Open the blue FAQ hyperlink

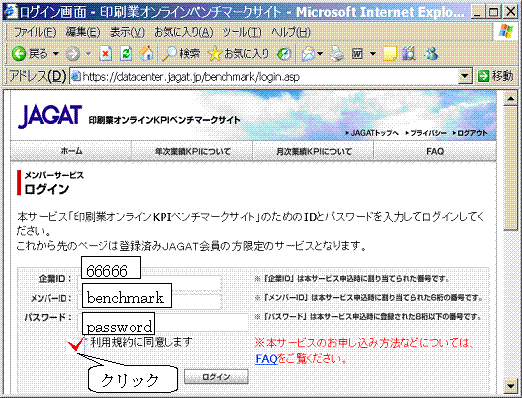[266, 359]
